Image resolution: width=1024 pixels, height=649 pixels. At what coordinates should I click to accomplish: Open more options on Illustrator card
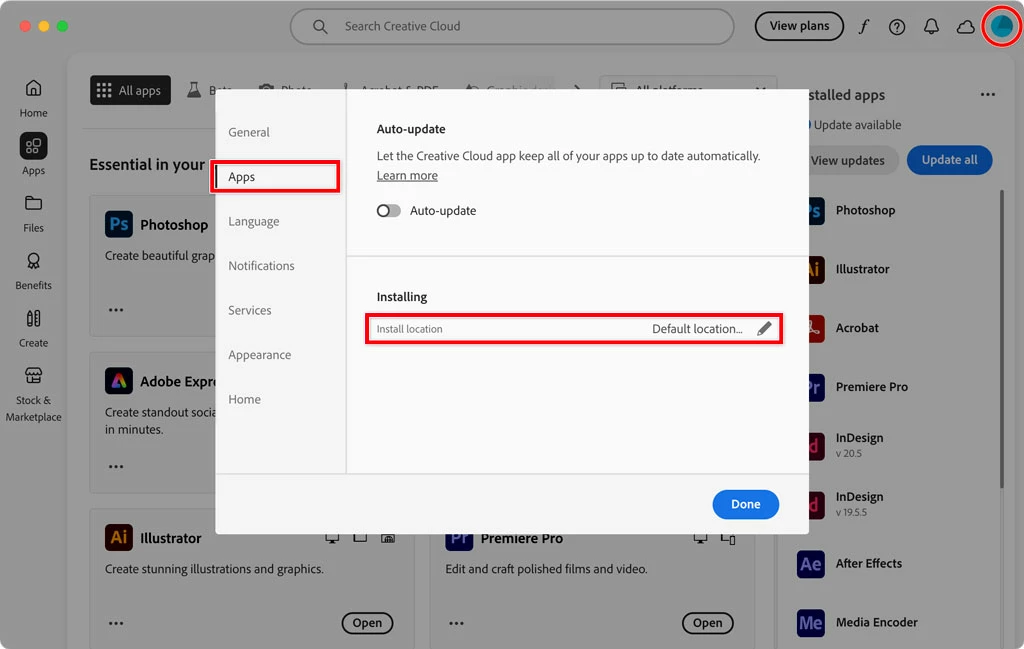[x=116, y=624]
